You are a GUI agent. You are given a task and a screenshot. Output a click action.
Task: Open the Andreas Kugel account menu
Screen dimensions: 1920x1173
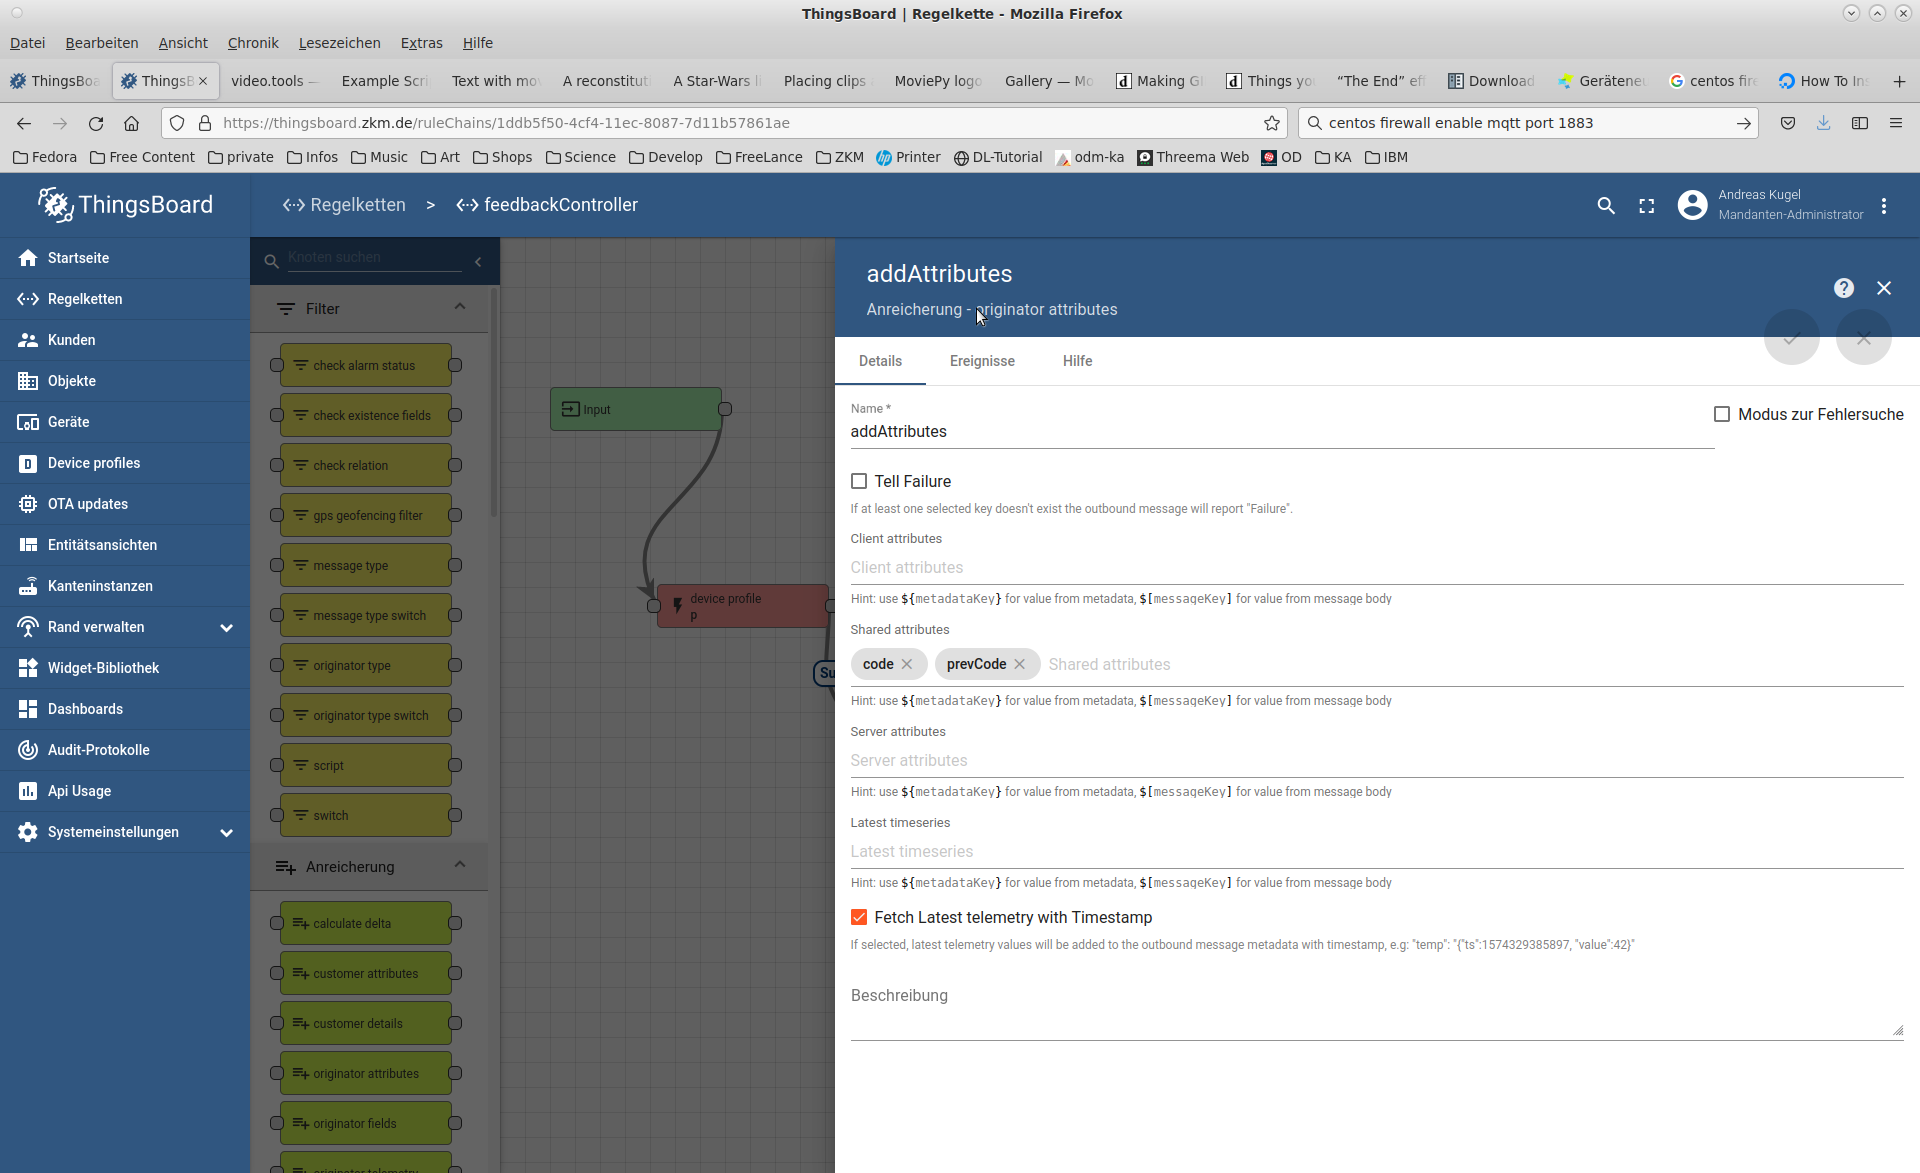[1692, 205]
